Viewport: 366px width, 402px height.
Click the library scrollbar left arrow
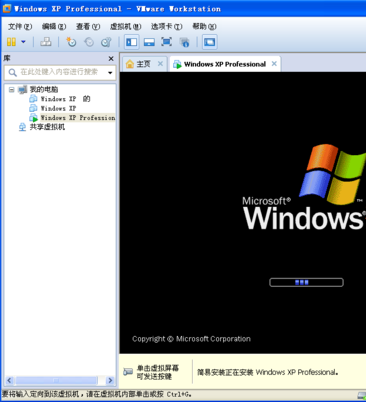tap(9, 380)
